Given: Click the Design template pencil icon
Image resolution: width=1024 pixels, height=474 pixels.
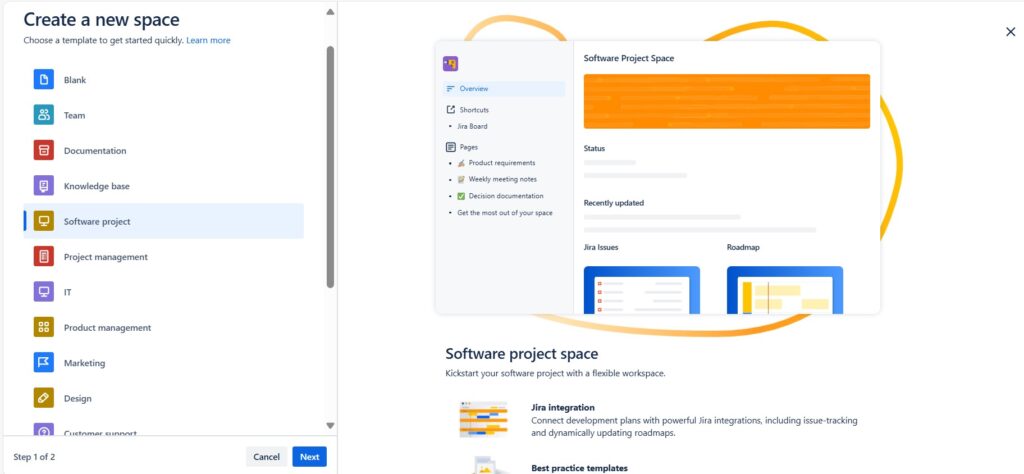Looking at the screenshot, I should pyautogui.click(x=43, y=398).
